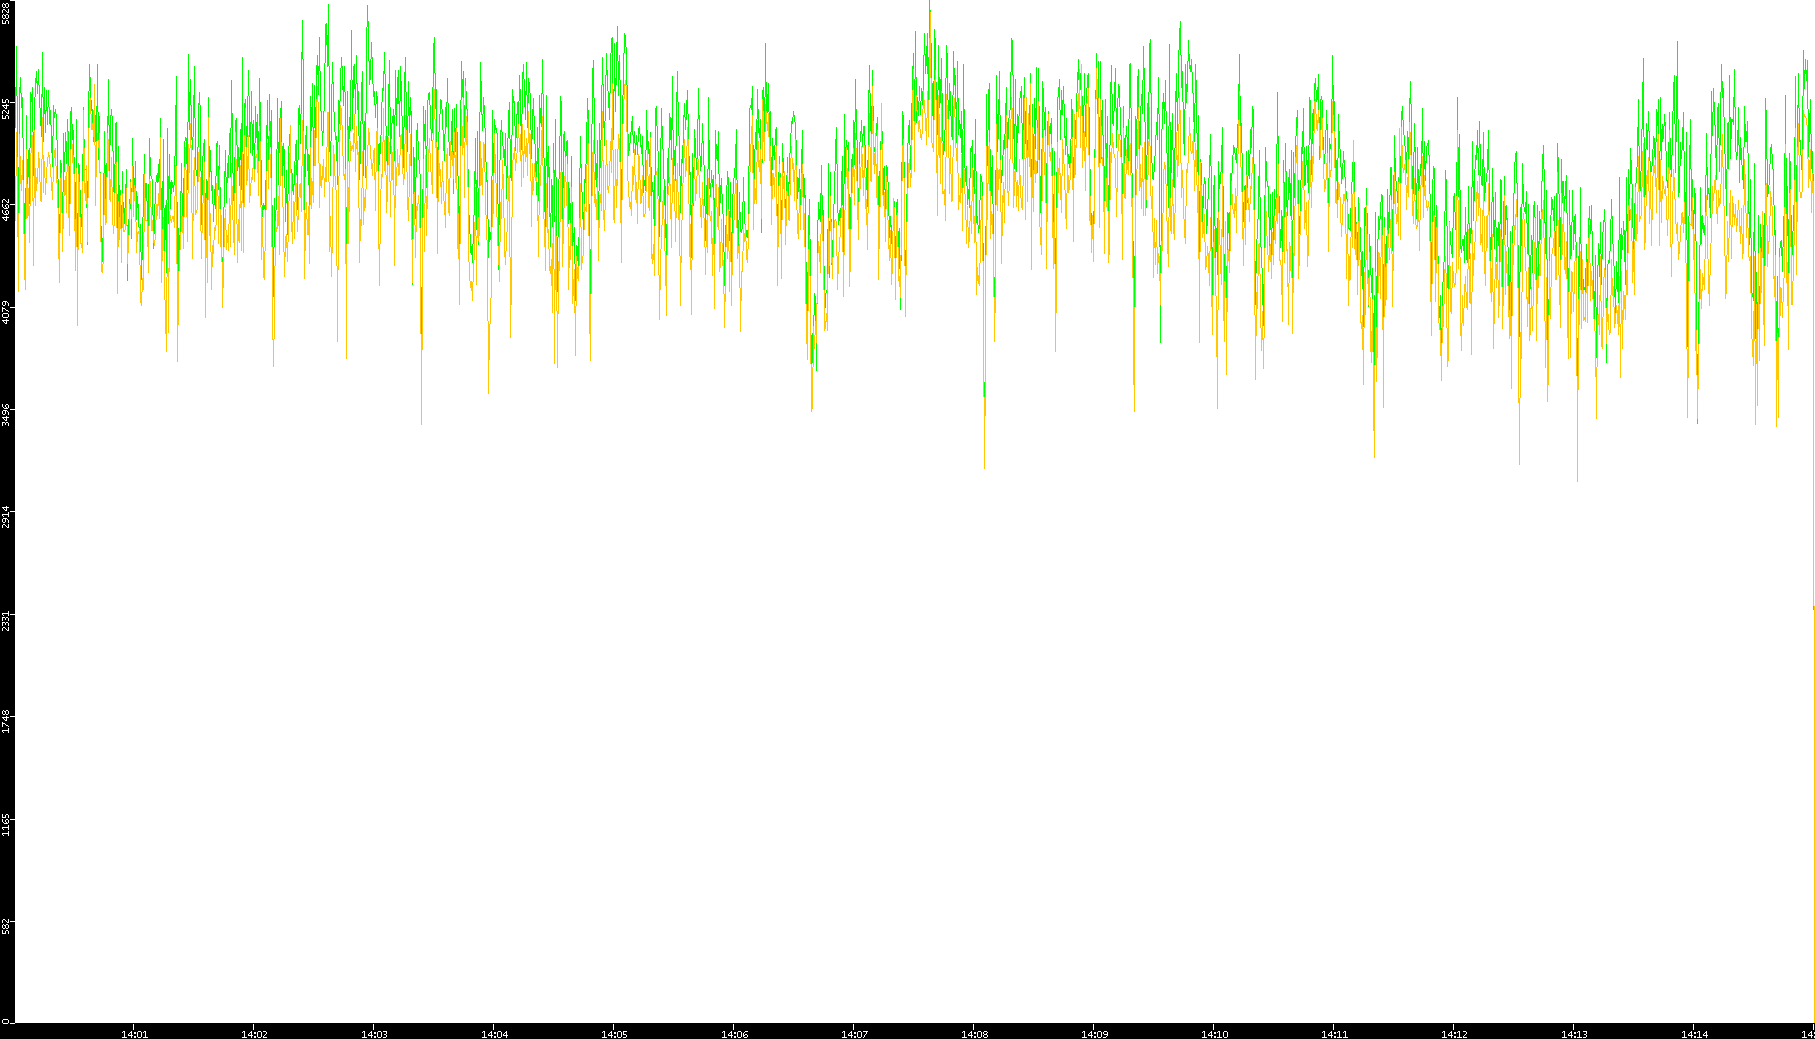Click the 1165 vertical axis label

7,823
